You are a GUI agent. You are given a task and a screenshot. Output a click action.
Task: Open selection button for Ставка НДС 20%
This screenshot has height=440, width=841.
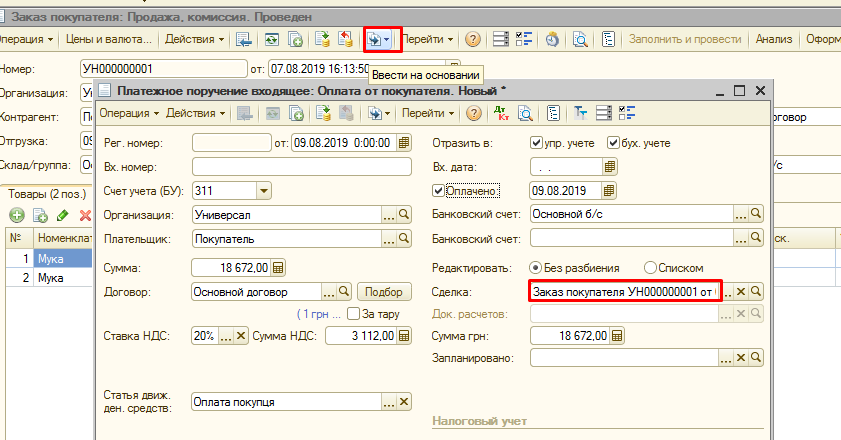pos(226,336)
